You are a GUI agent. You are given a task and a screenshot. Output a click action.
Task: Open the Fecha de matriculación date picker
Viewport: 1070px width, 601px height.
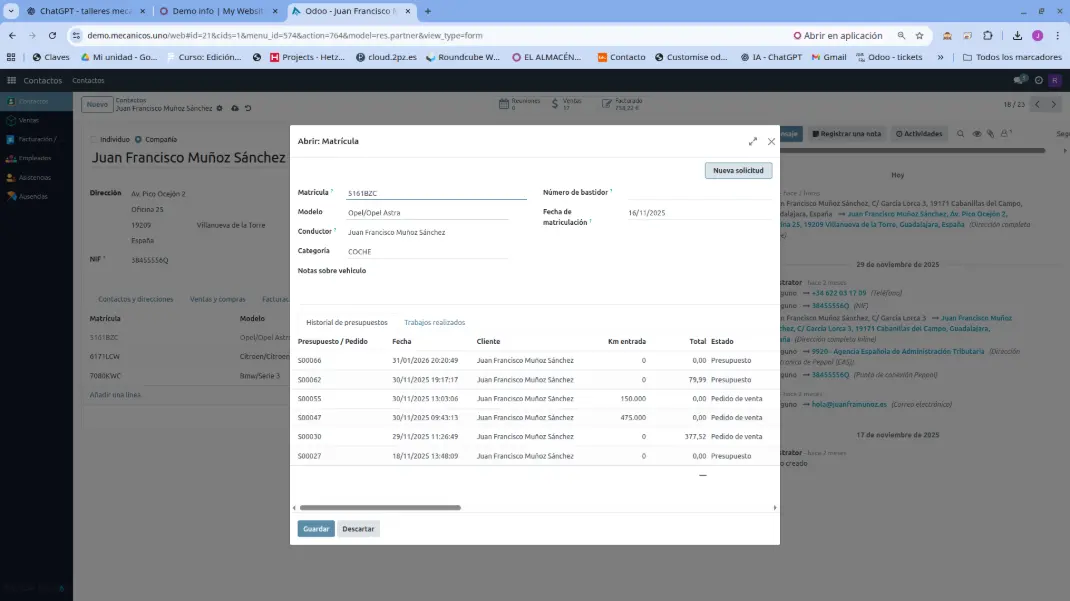click(698, 213)
